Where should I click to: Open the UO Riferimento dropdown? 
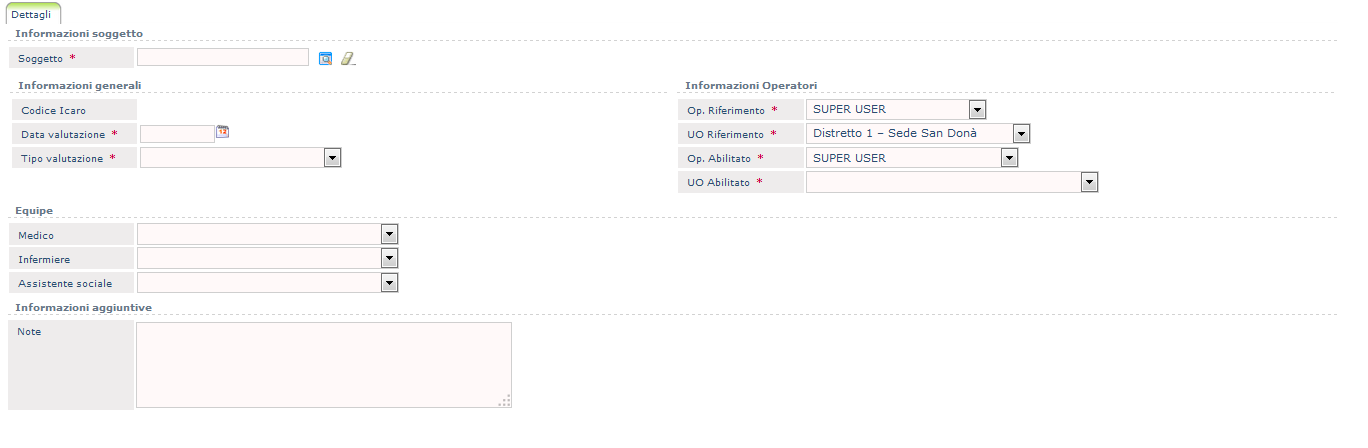1021,133
